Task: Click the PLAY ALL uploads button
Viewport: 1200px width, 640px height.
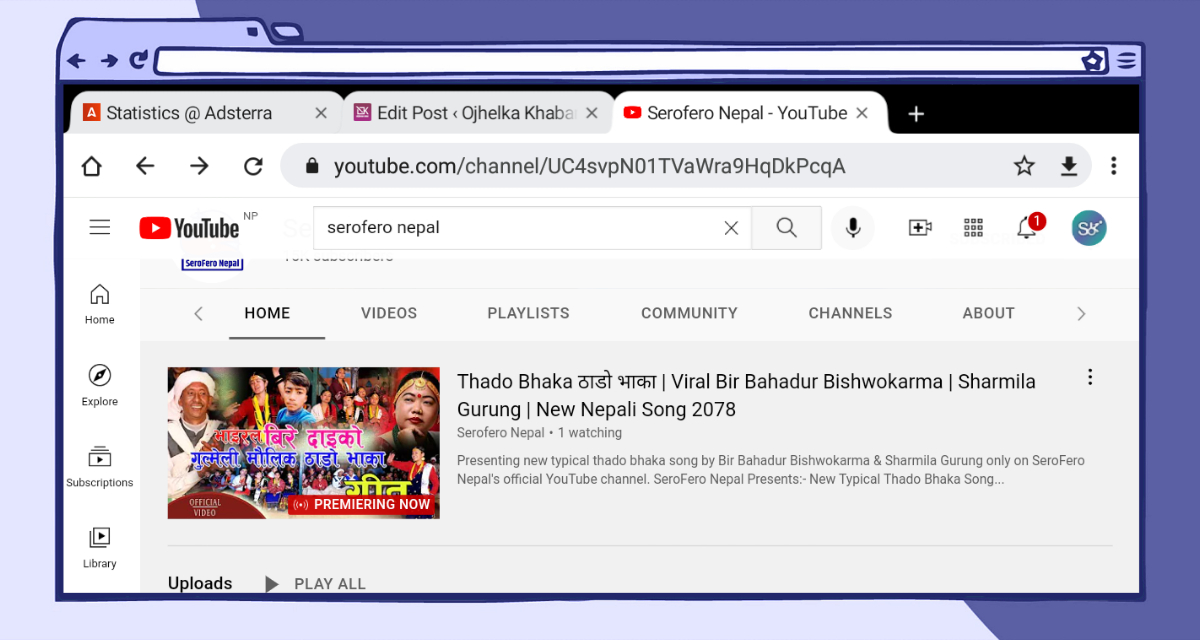Action: click(316, 584)
